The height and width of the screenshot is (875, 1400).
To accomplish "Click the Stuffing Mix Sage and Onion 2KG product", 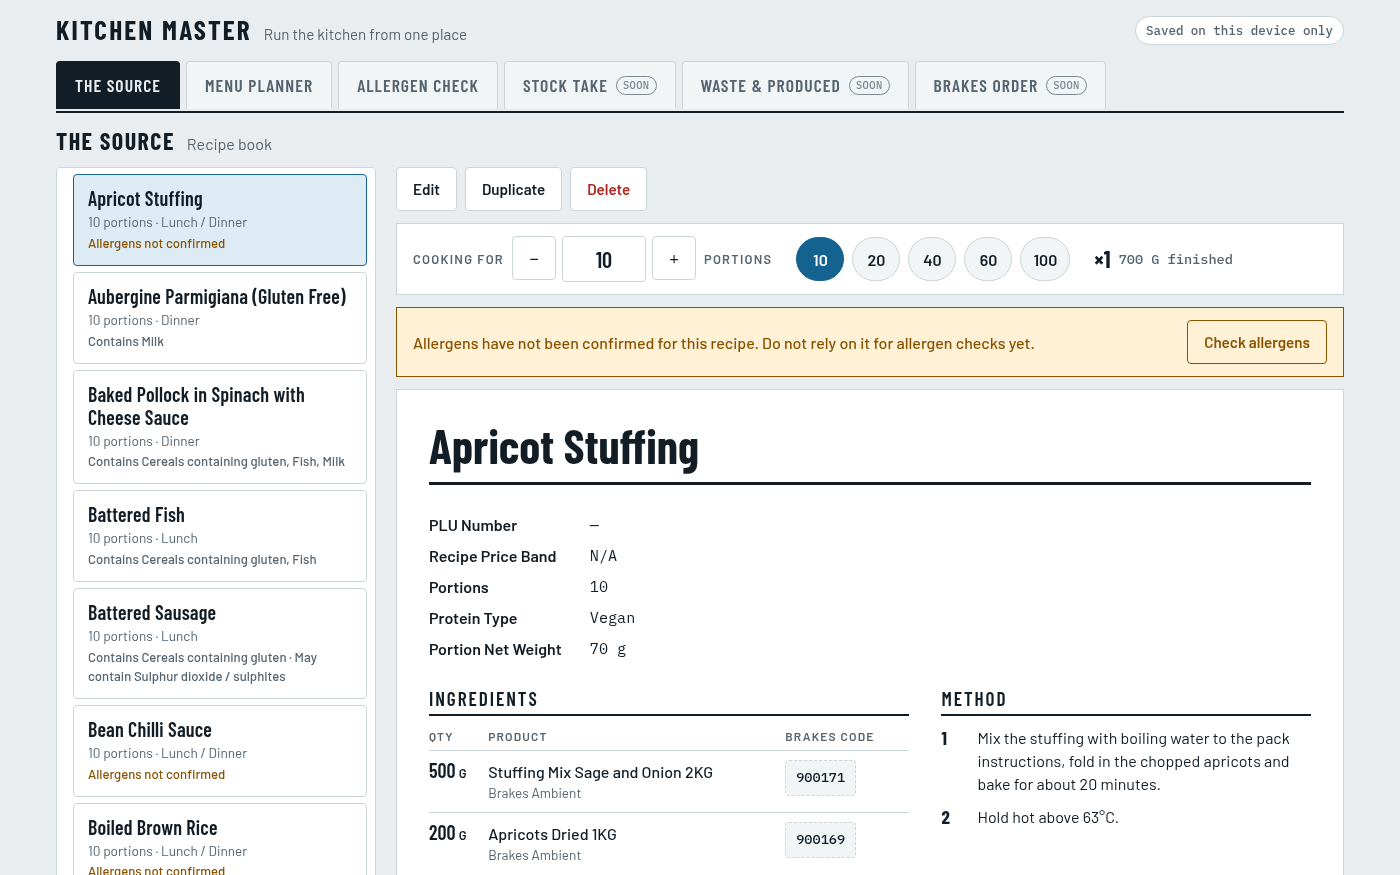I will point(600,772).
